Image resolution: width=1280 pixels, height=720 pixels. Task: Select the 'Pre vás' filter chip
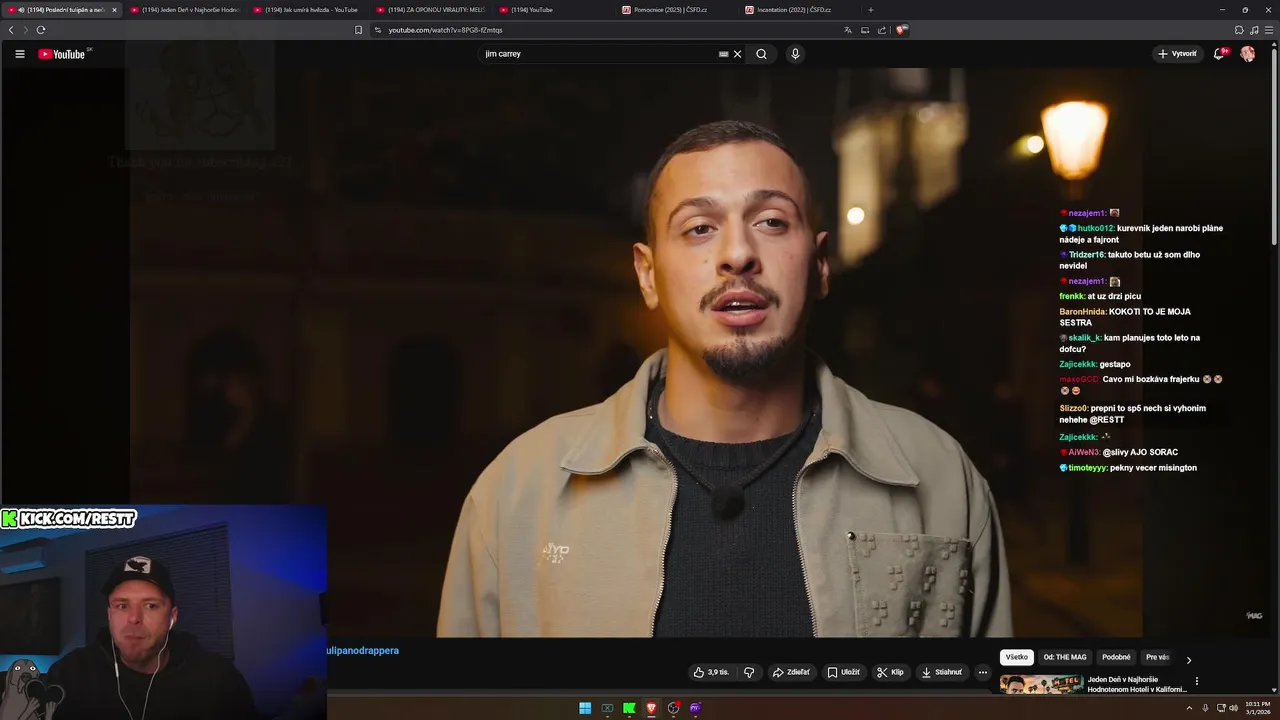(1157, 657)
